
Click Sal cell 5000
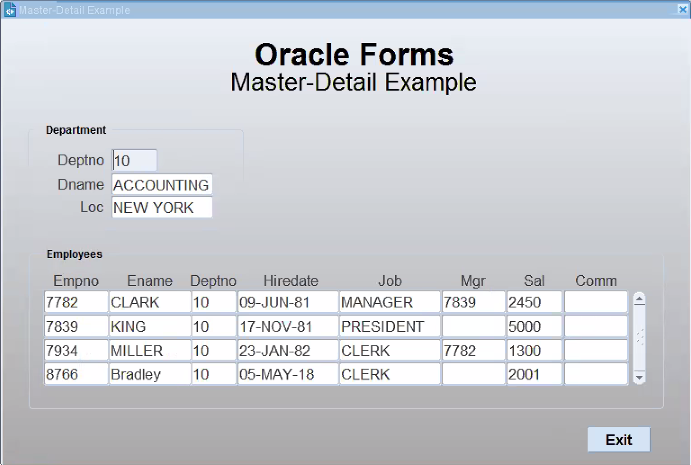(535, 326)
